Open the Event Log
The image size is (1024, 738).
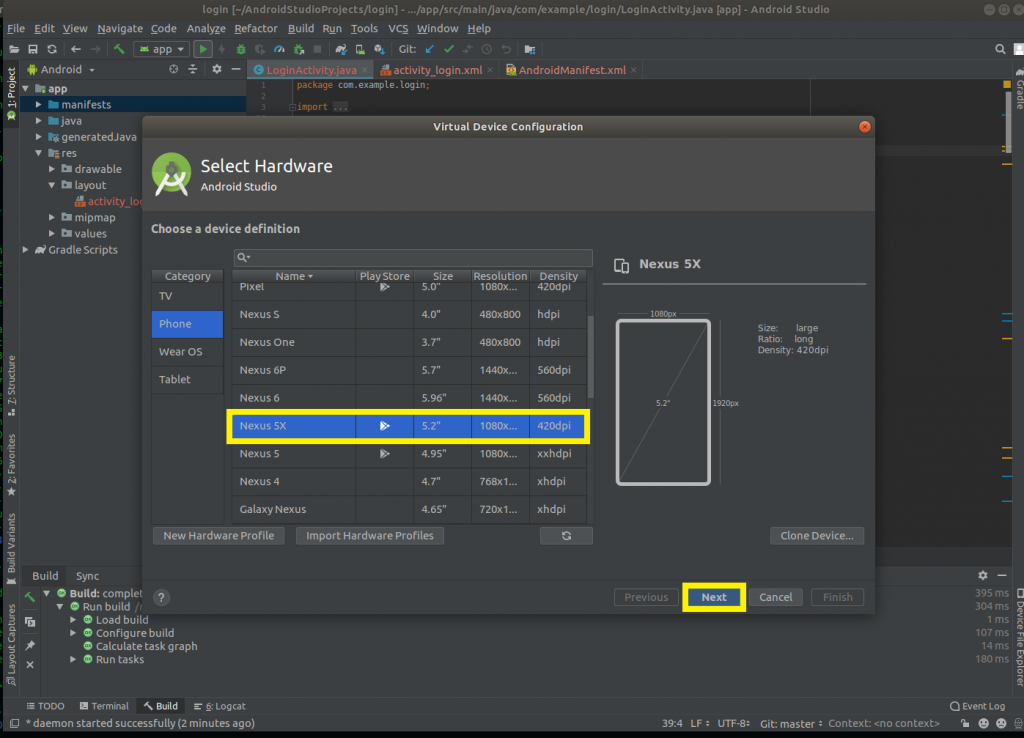pos(978,706)
